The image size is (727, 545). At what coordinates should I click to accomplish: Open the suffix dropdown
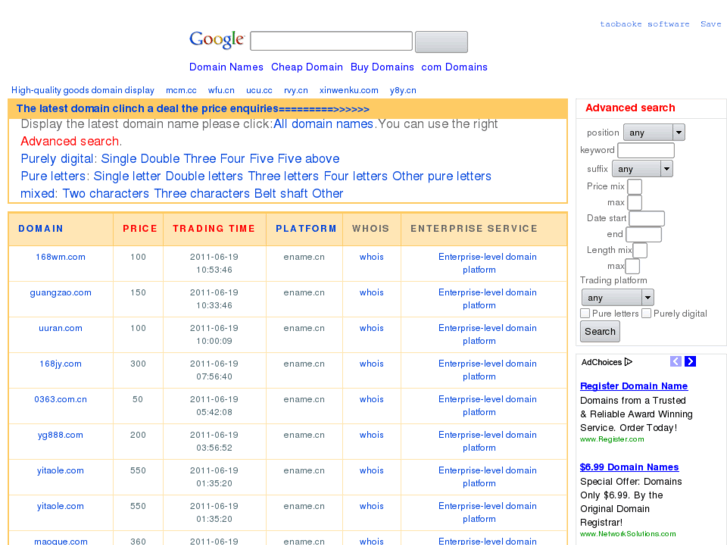click(643, 169)
